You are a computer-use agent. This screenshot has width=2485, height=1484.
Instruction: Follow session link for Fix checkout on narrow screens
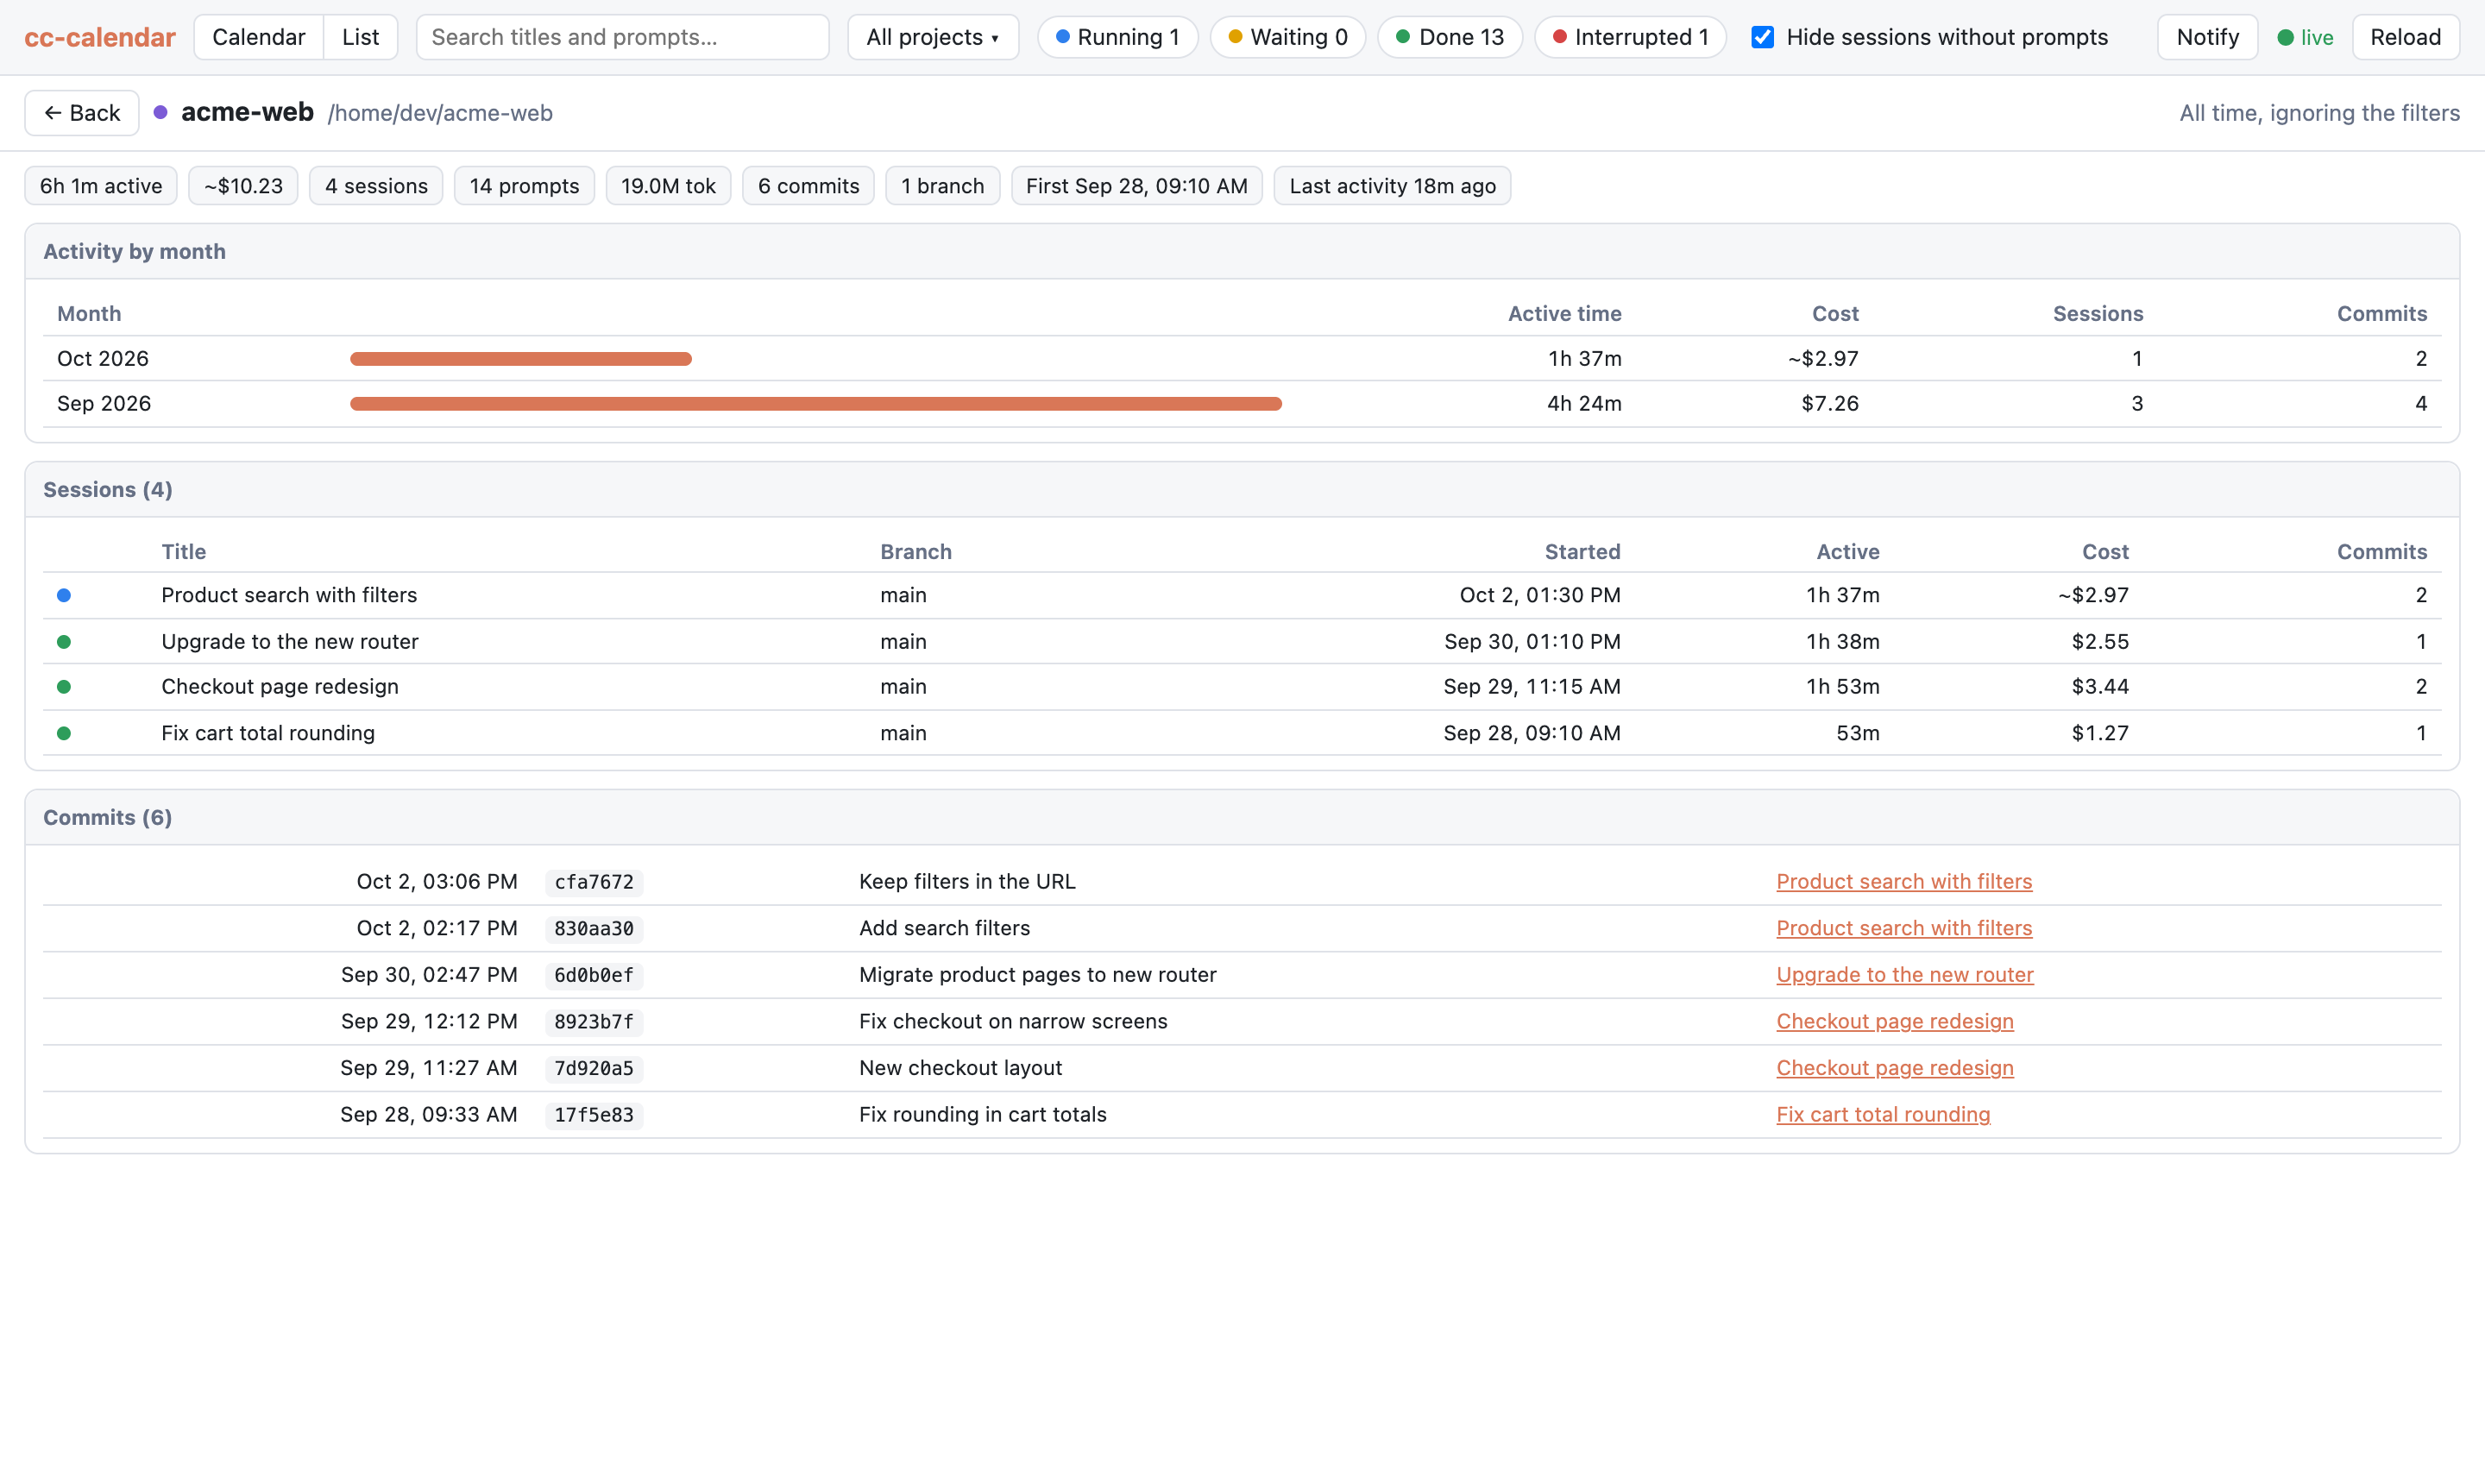(1895, 1021)
